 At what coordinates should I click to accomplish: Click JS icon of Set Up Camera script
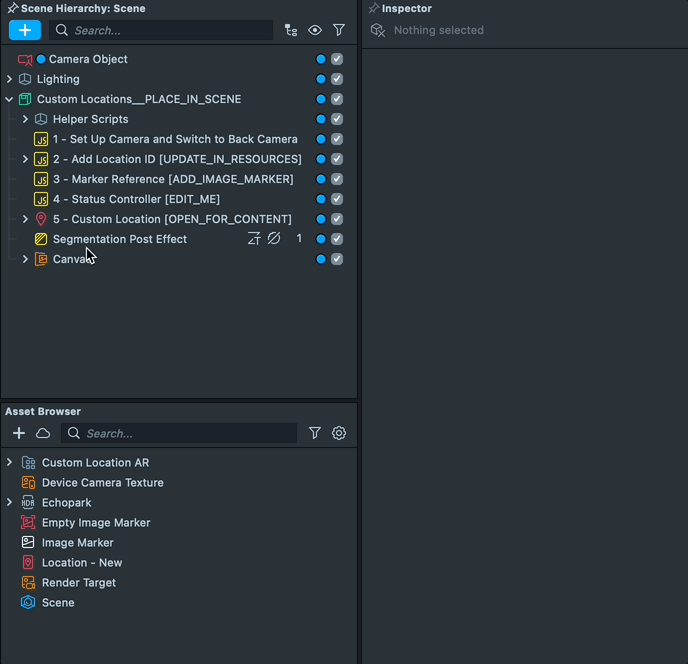coord(41,139)
